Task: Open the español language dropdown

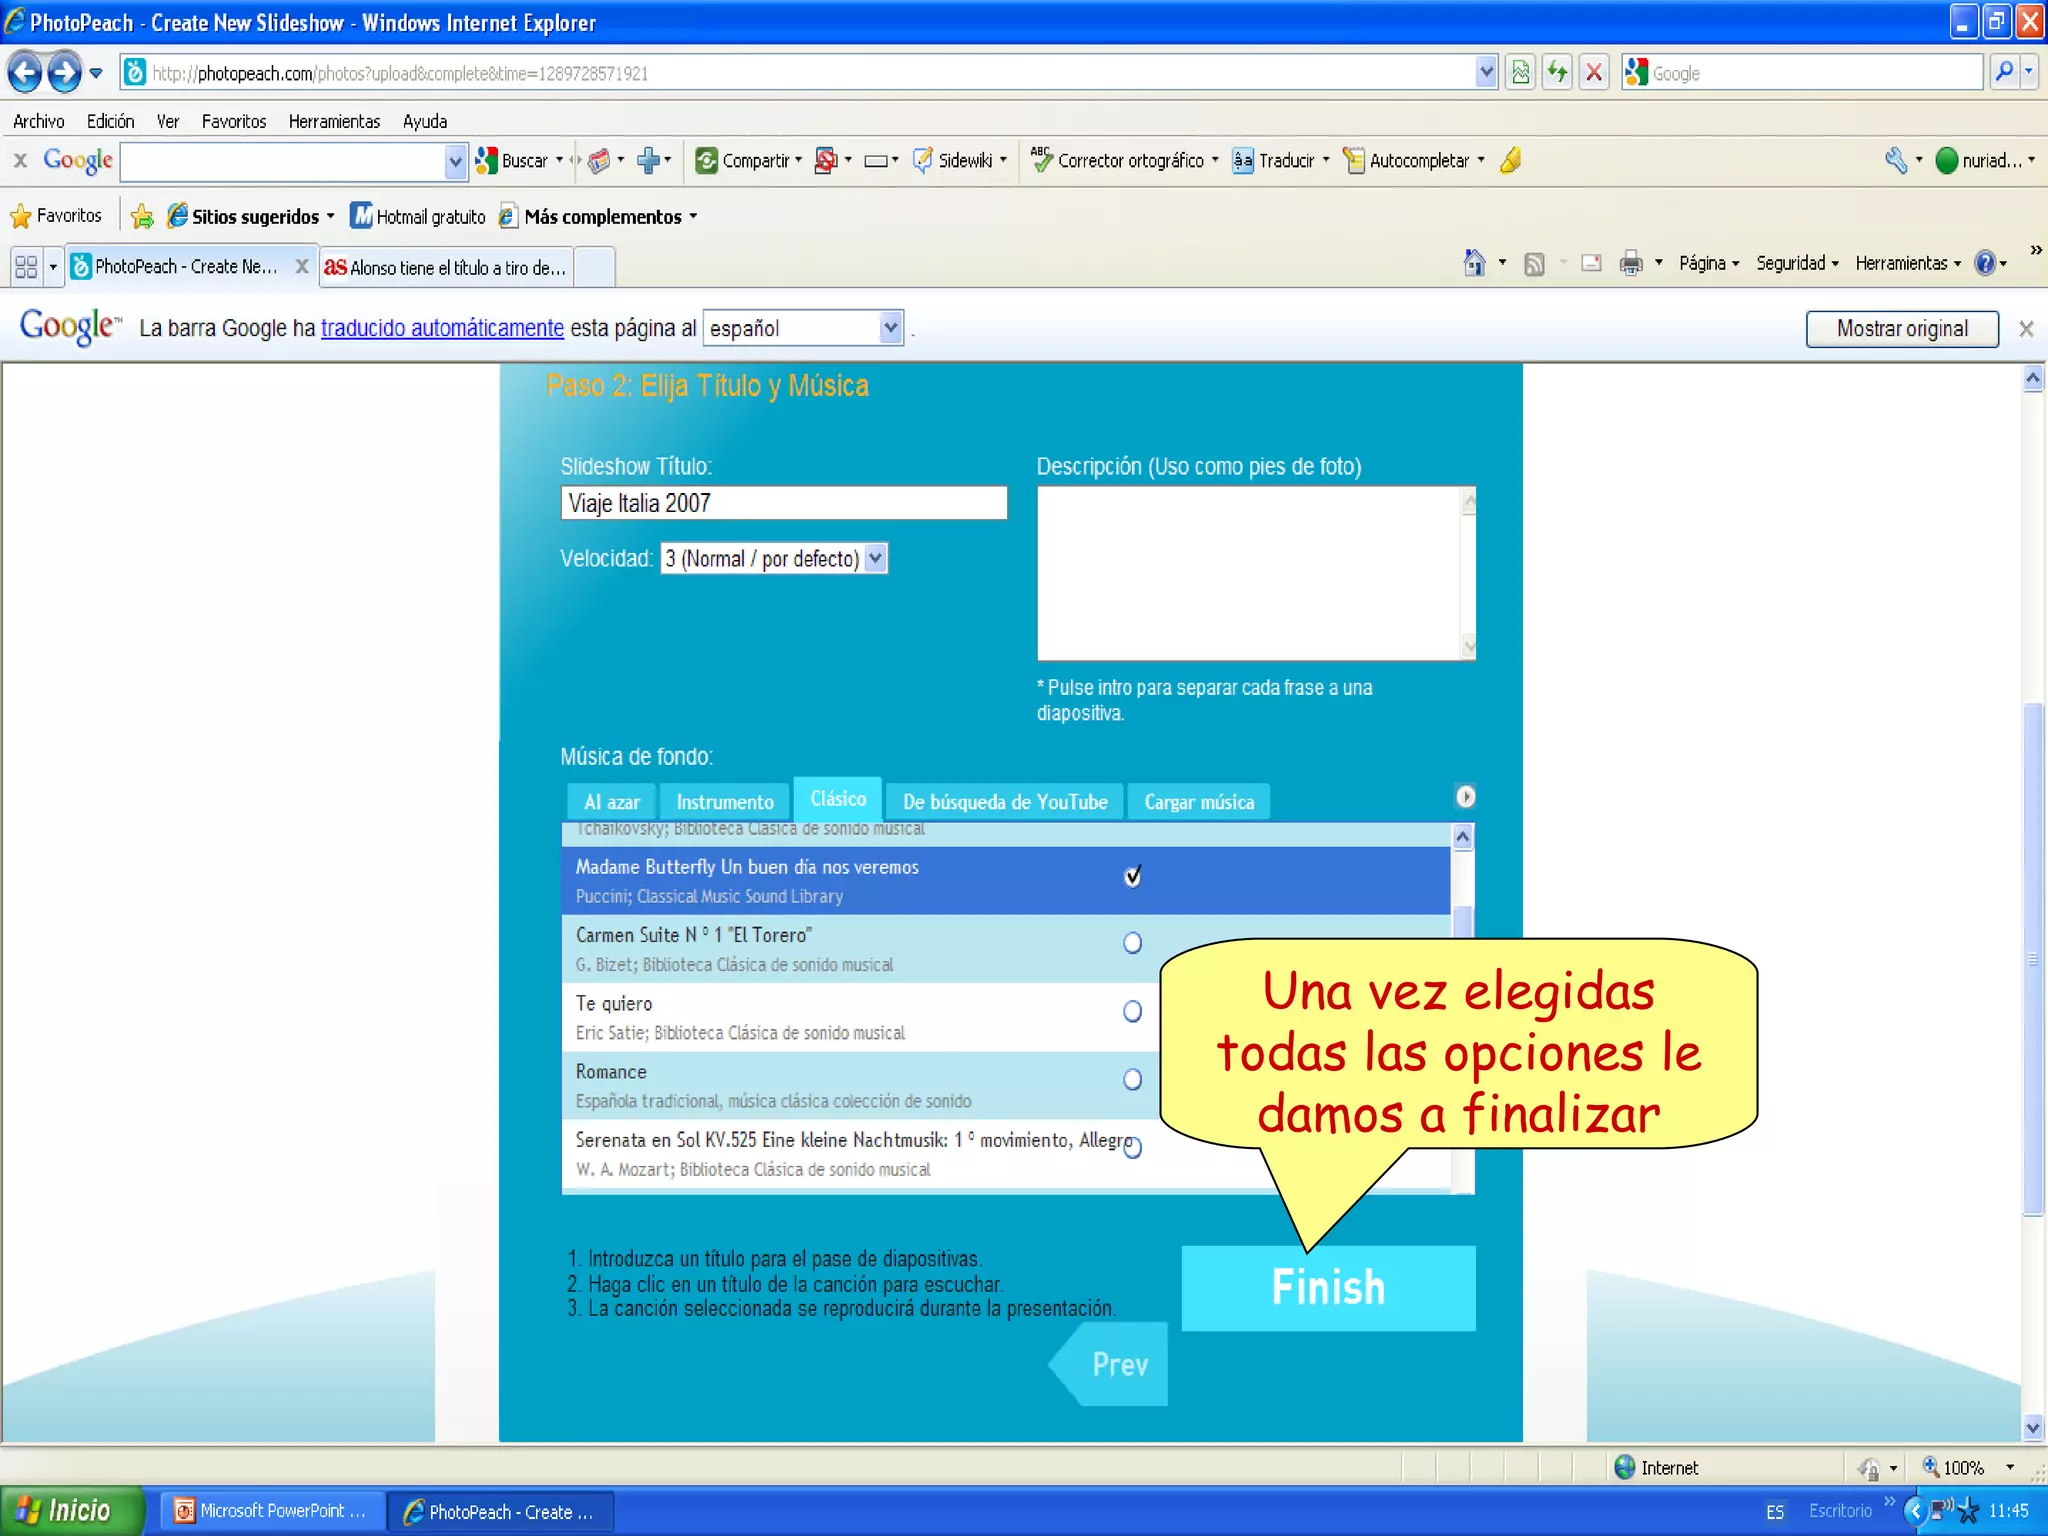Action: tap(890, 328)
